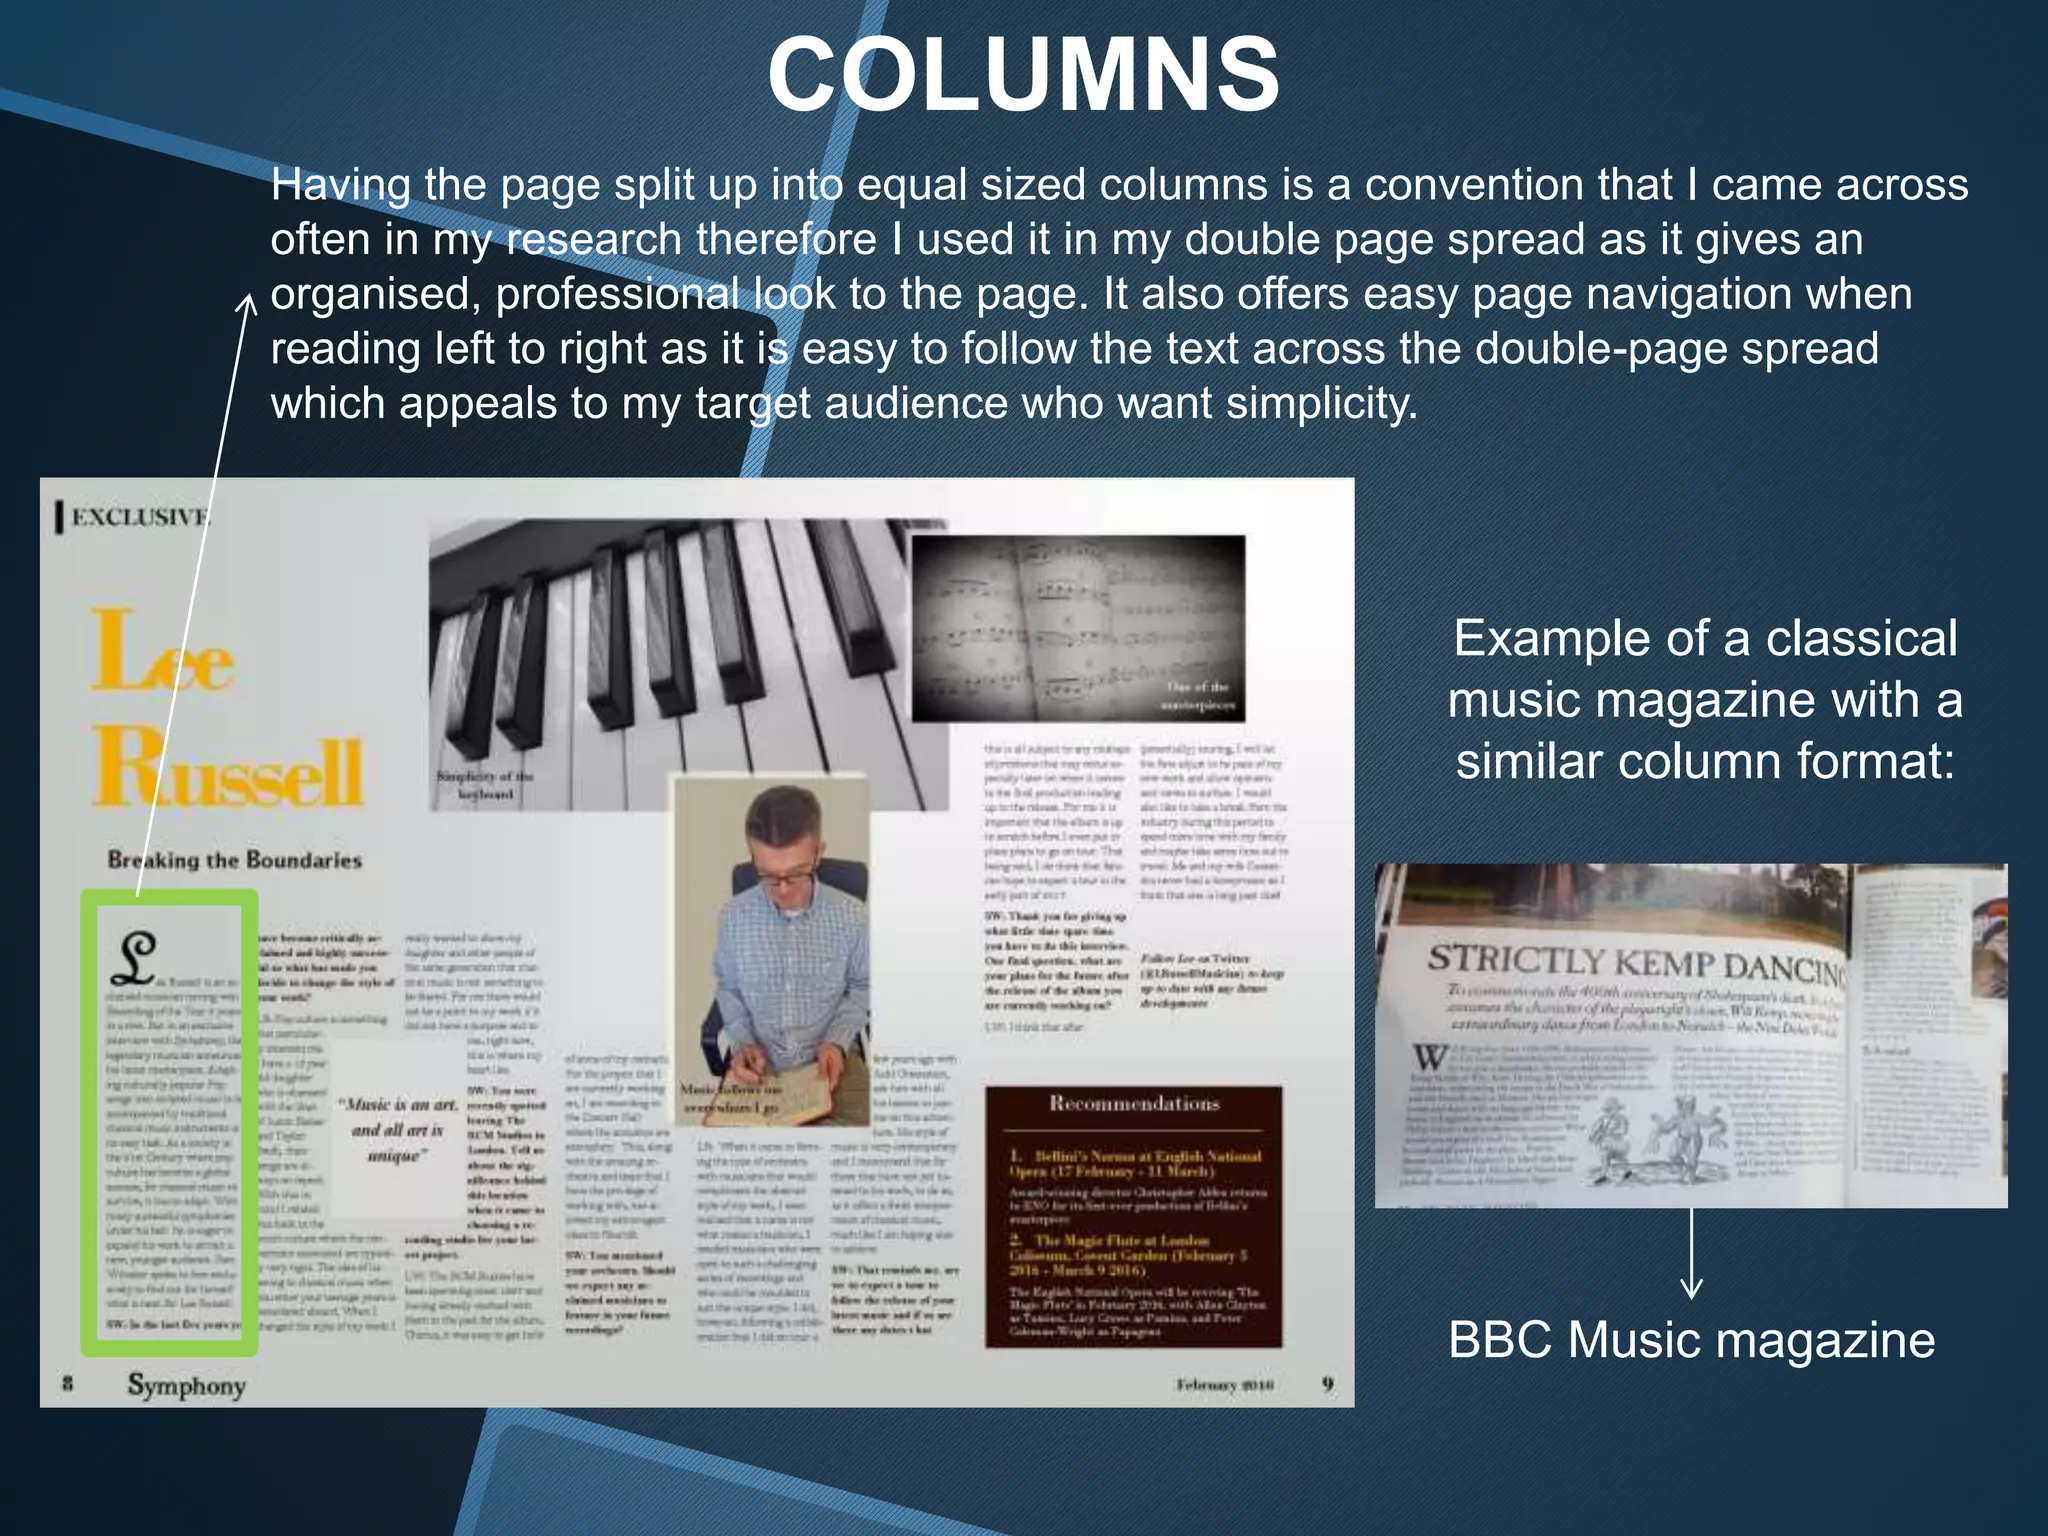Click the 'Symphony' footer title
Screen dimensions: 2048x1536
coord(186,1385)
